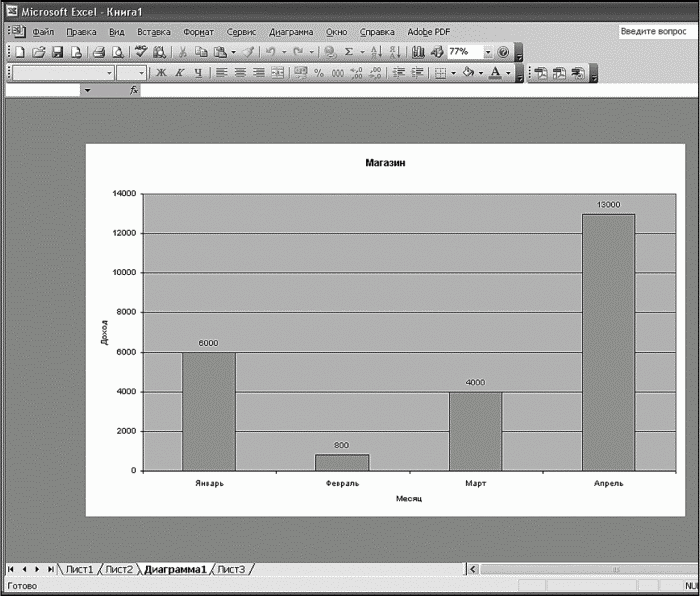
Task: Switch to the Лист1 sheet tab
Action: [x=79, y=569]
